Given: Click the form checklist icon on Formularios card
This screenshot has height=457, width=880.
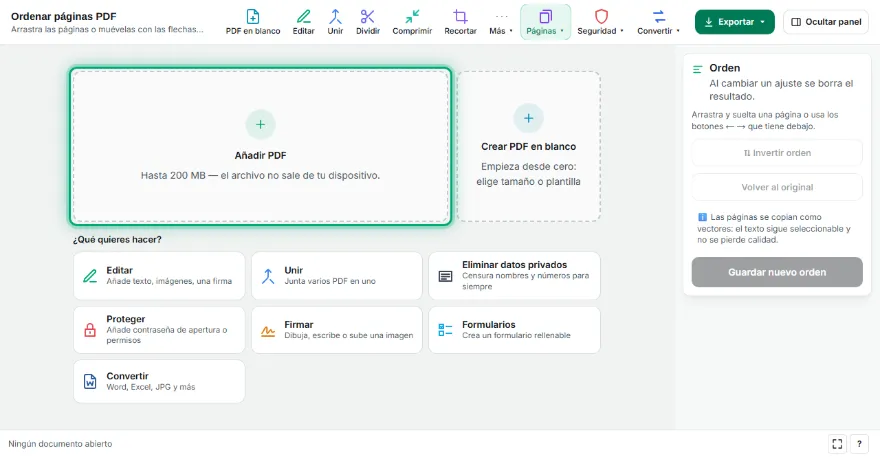Looking at the screenshot, I should 446,330.
